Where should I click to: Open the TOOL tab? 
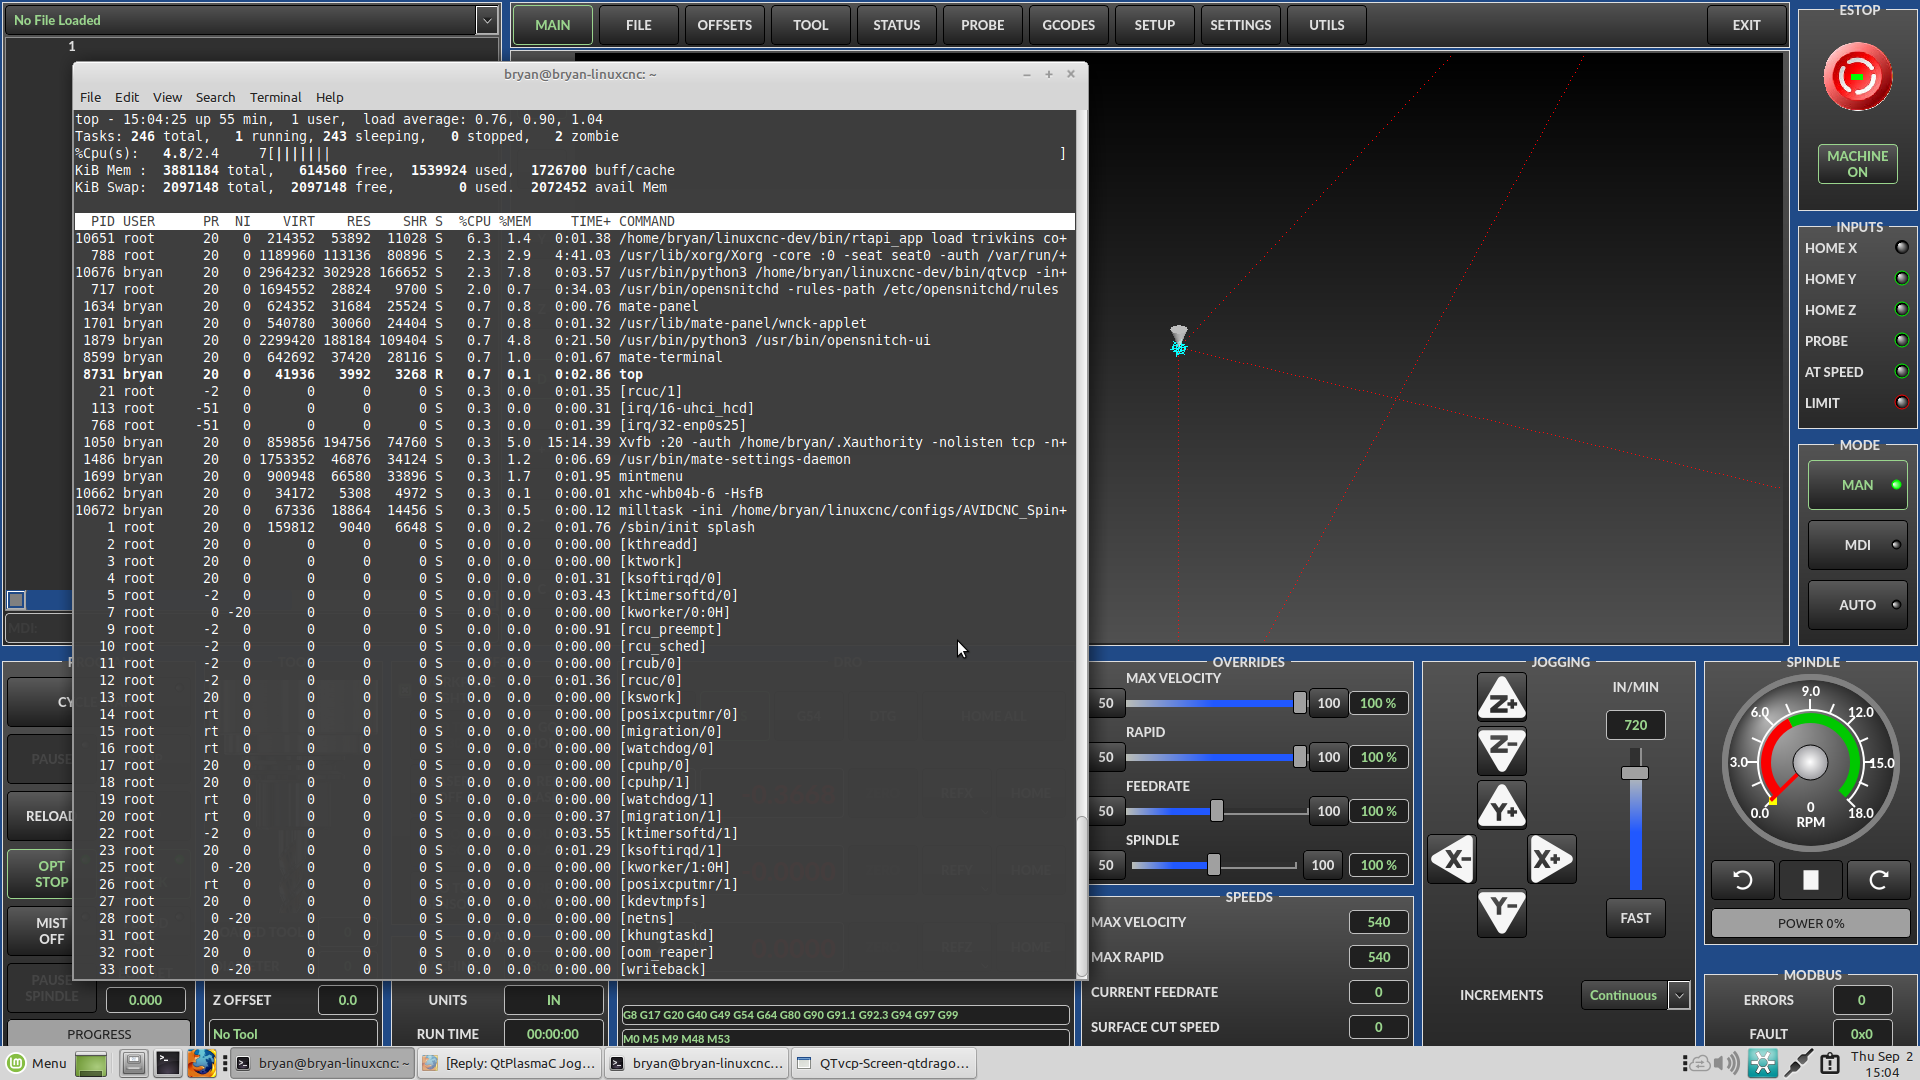(811, 25)
